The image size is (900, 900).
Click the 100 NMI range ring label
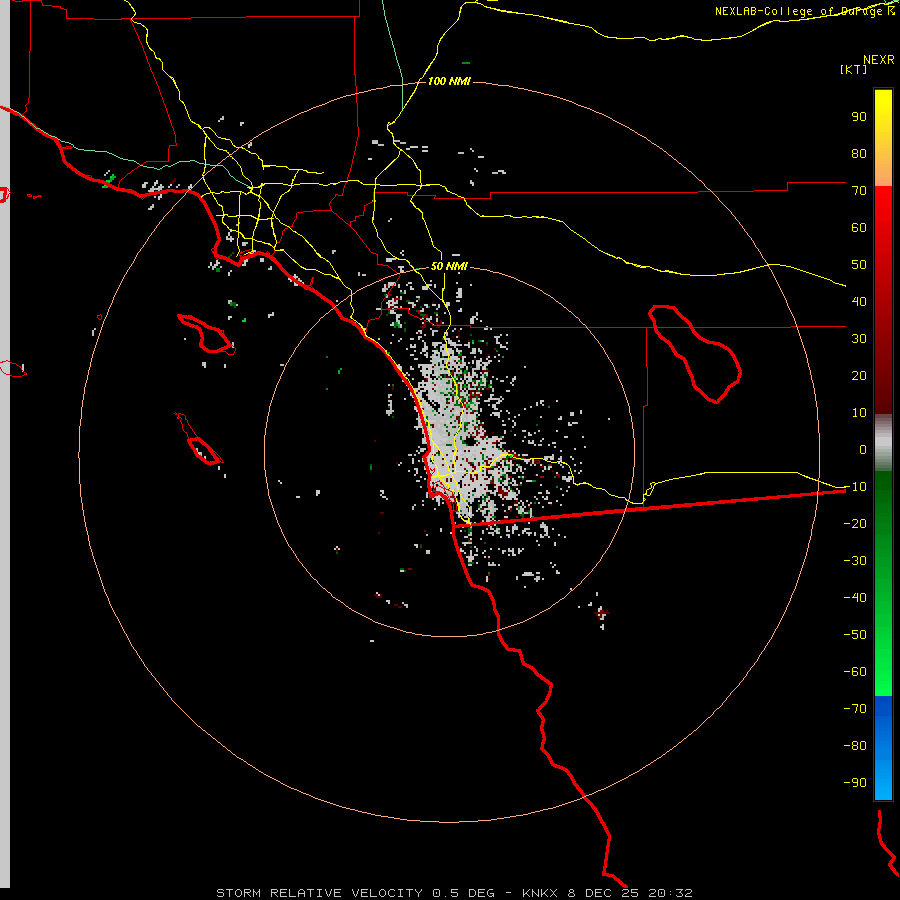point(449,82)
